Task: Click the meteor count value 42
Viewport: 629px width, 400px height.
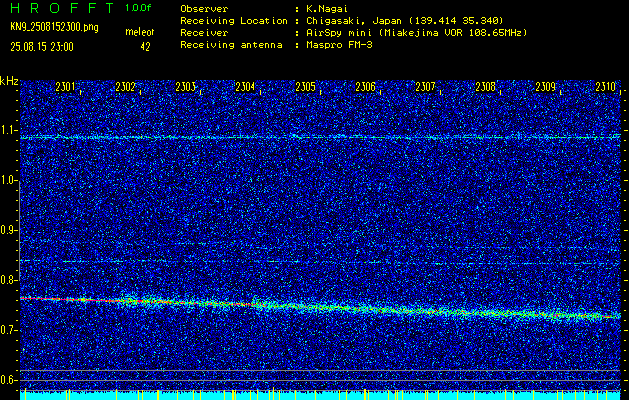Action: [x=145, y=47]
